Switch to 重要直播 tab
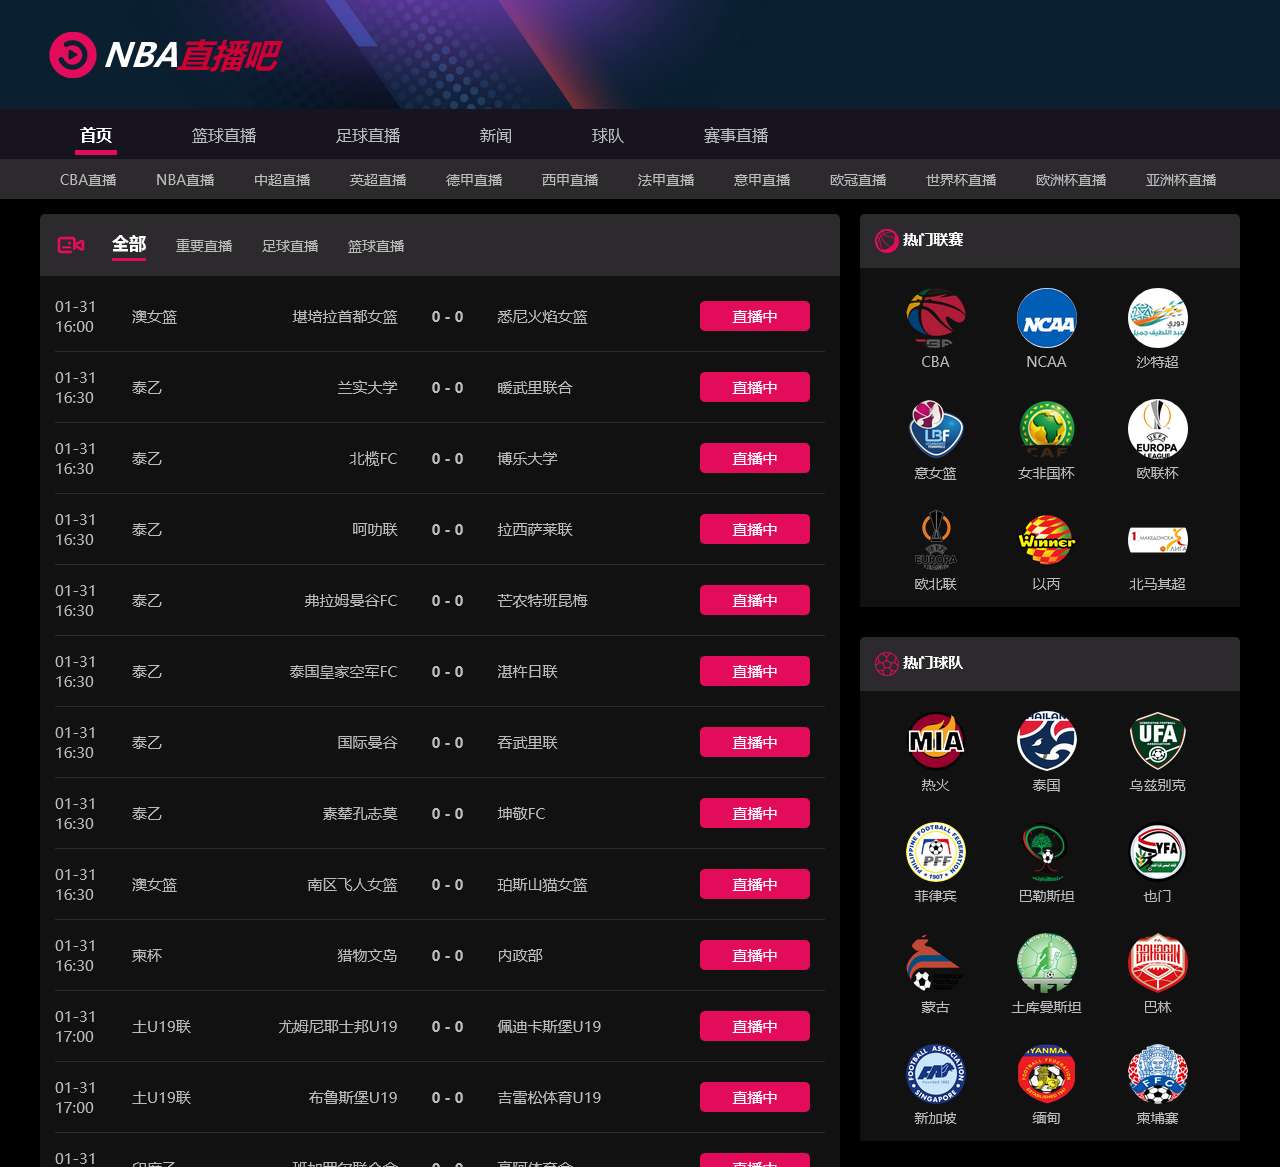The width and height of the screenshot is (1280, 1167). (204, 245)
